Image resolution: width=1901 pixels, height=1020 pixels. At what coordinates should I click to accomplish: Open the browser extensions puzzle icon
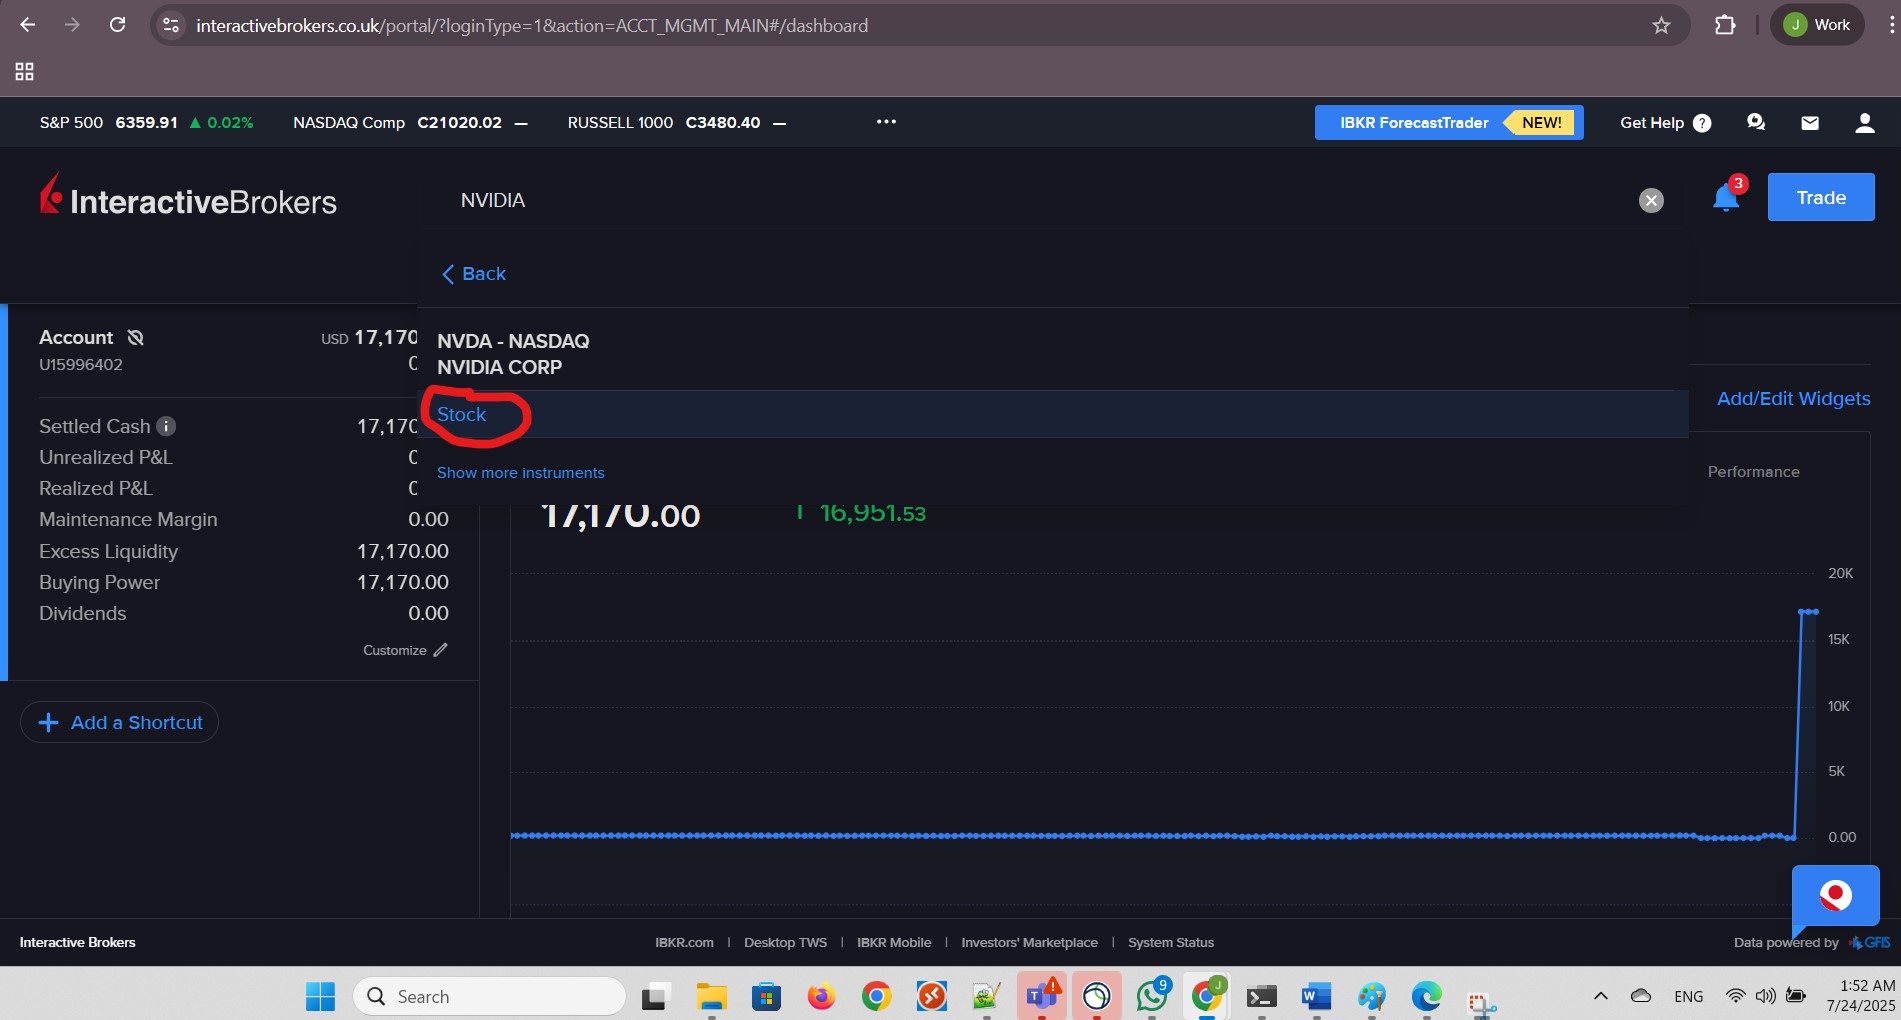(x=1725, y=25)
